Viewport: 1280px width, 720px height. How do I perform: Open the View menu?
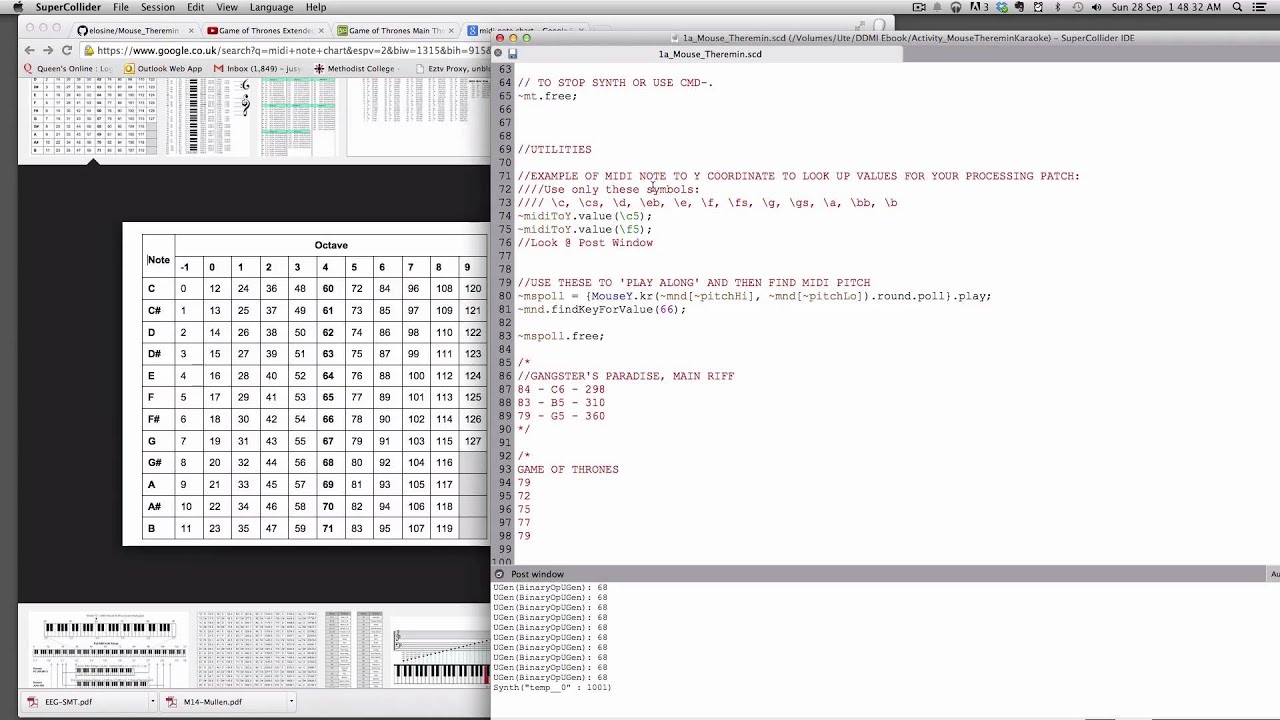[x=227, y=7]
